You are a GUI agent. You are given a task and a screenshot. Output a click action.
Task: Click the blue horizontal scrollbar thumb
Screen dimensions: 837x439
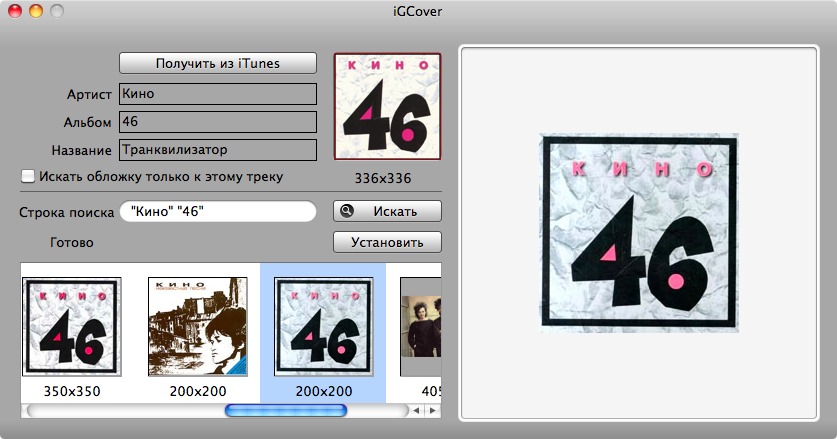[x=286, y=411]
